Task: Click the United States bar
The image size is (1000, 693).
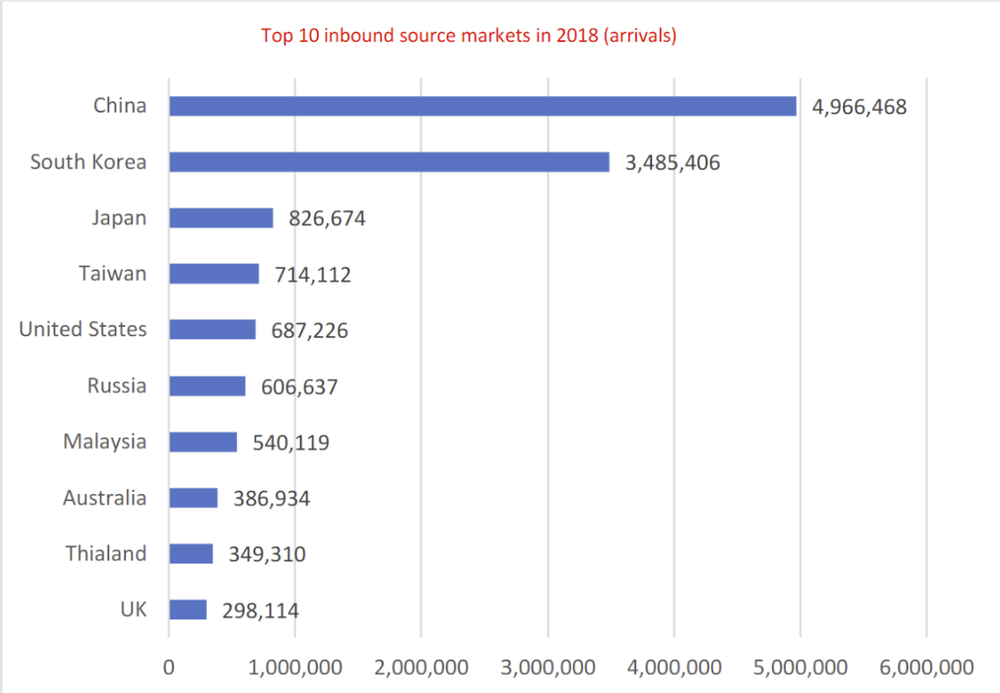Action: coord(212,330)
